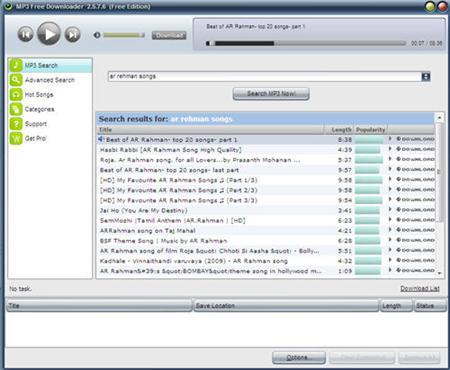
Task: Select 'Best of AR Rahman- last part' row
Action: click(x=266, y=170)
